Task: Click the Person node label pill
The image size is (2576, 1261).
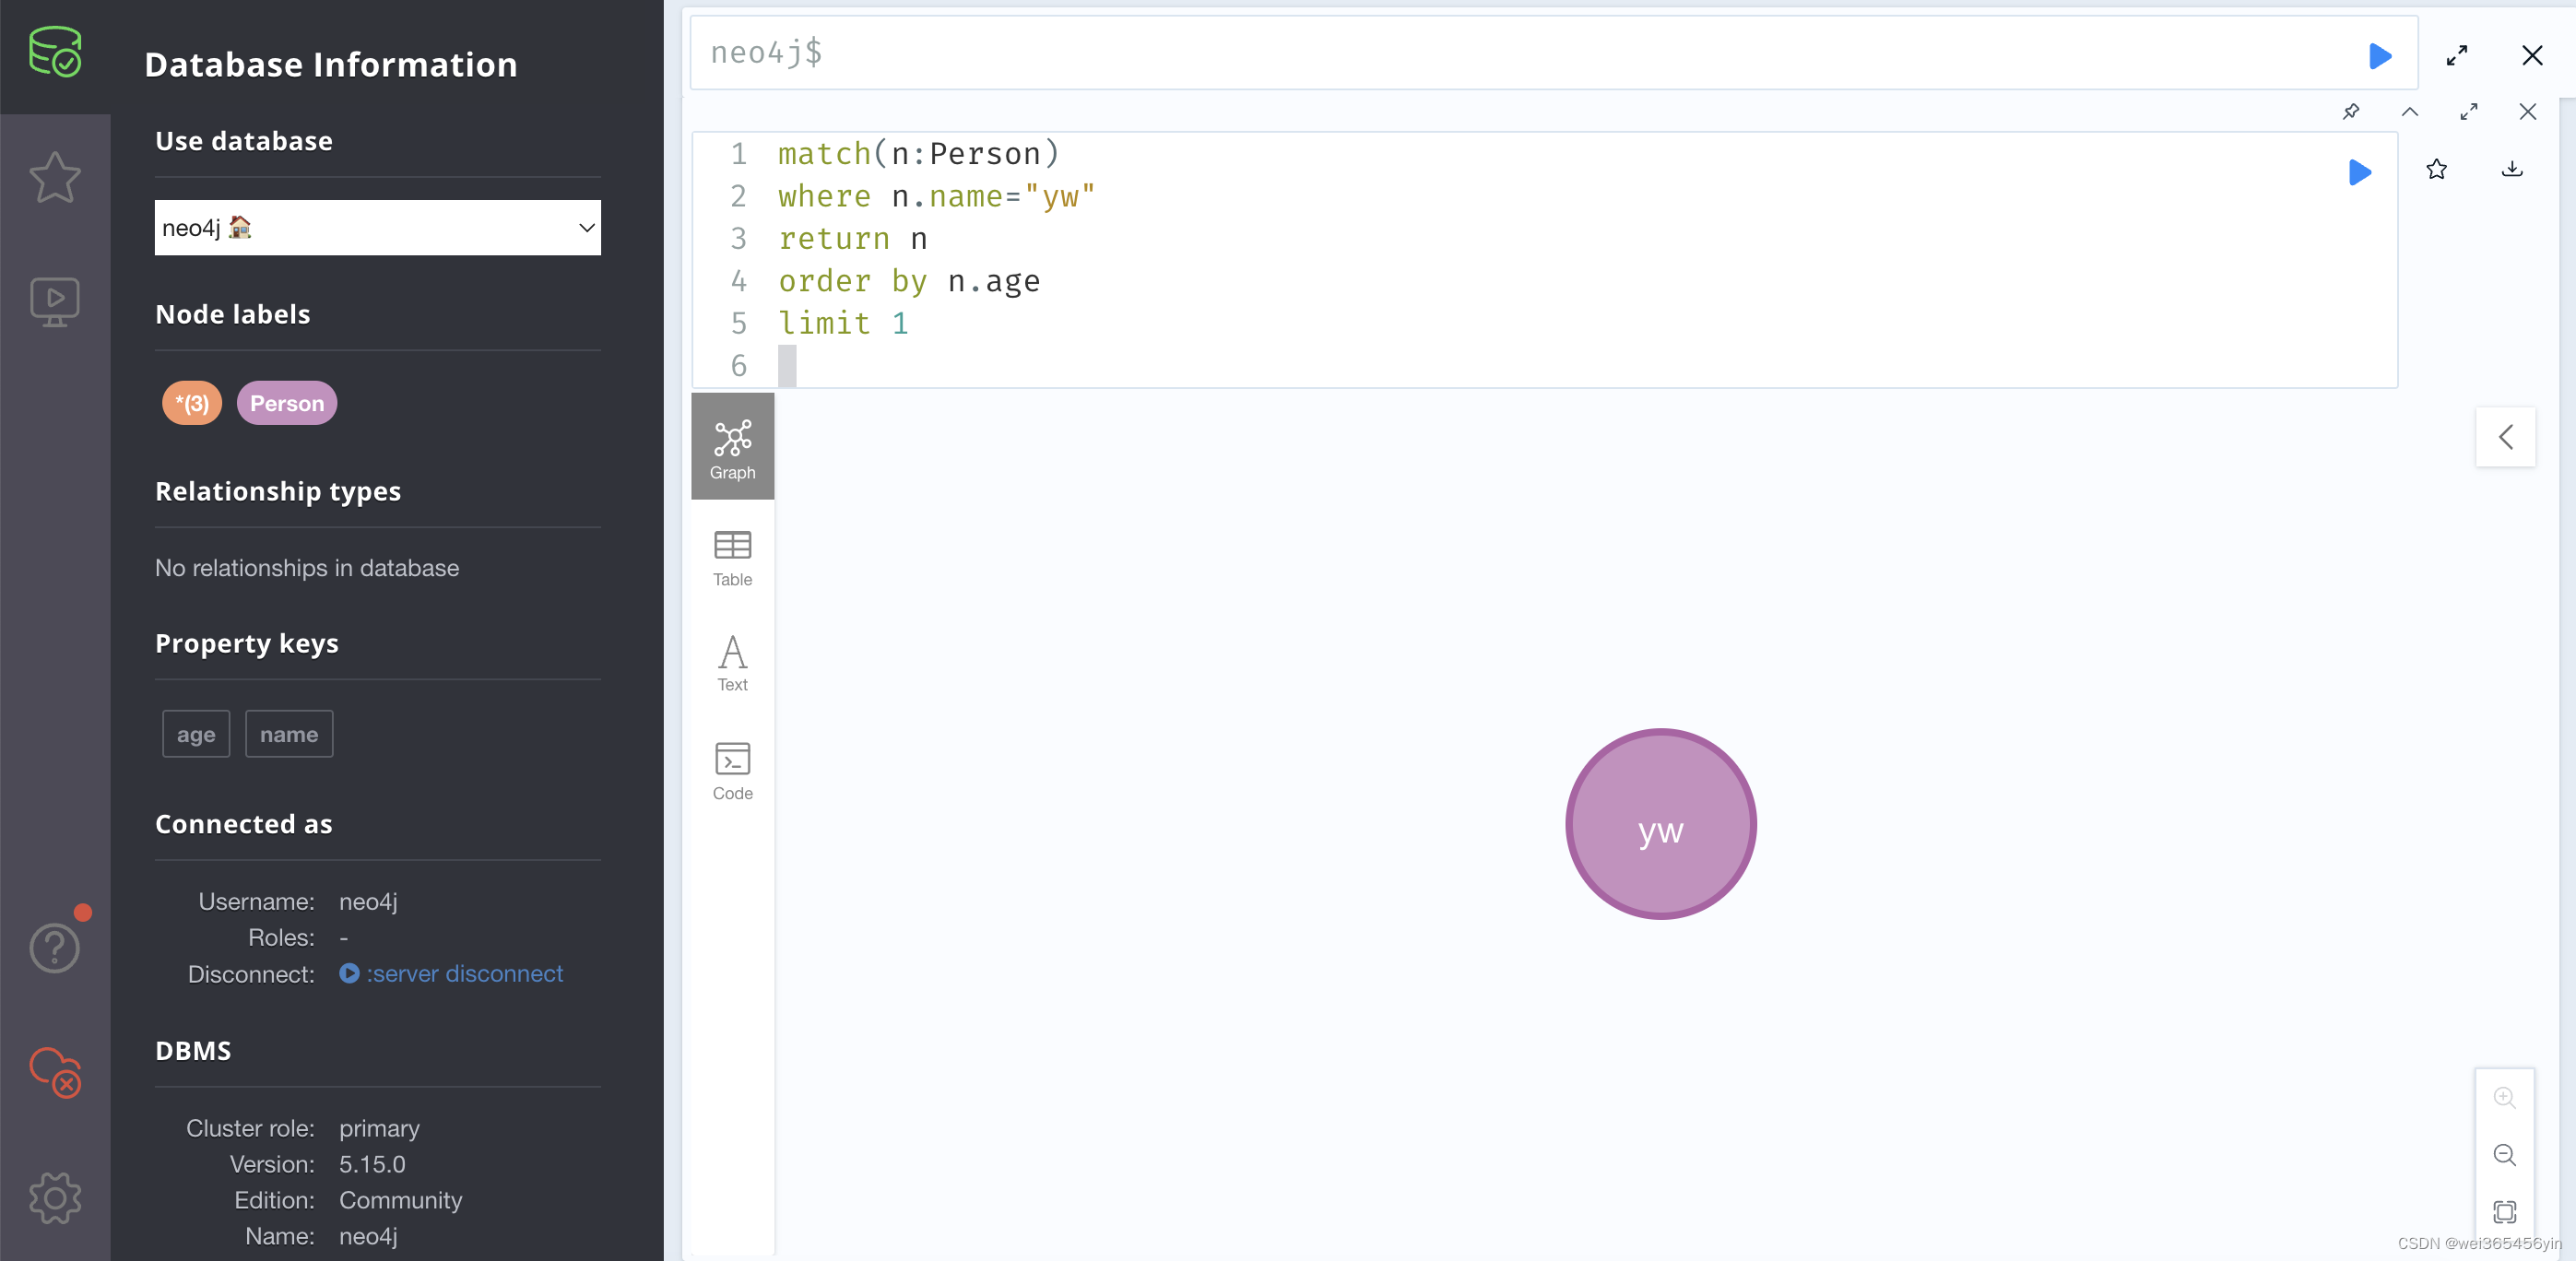Action: click(x=287, y=403)
